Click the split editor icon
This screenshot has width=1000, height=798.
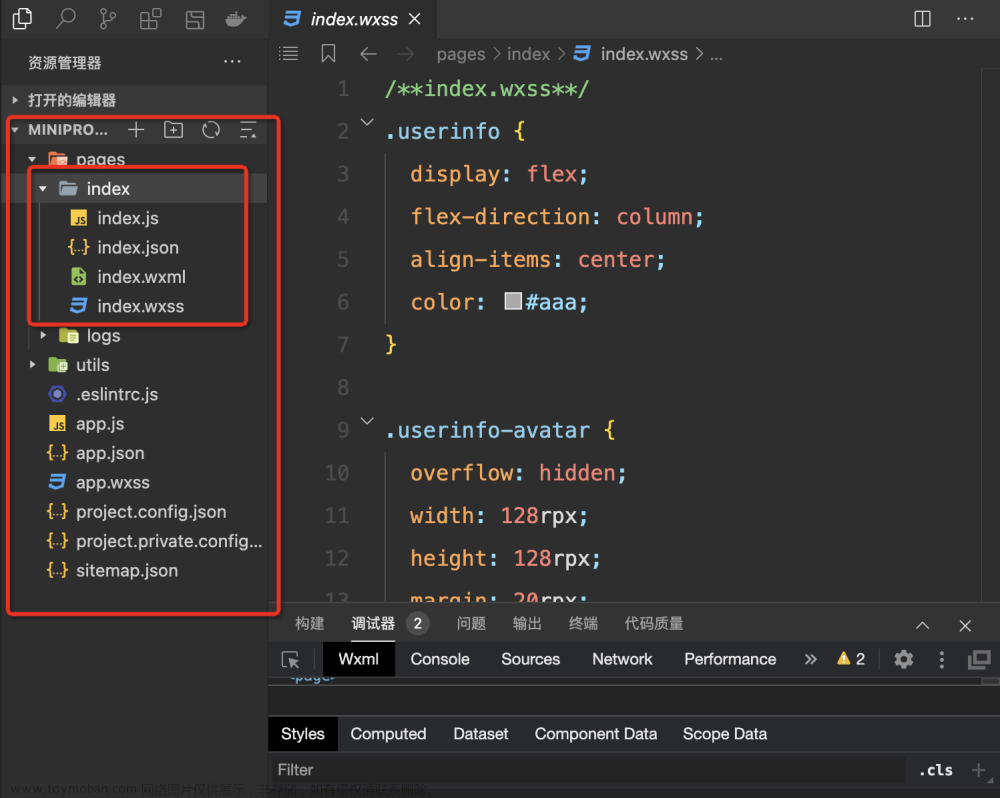[922, 18]
